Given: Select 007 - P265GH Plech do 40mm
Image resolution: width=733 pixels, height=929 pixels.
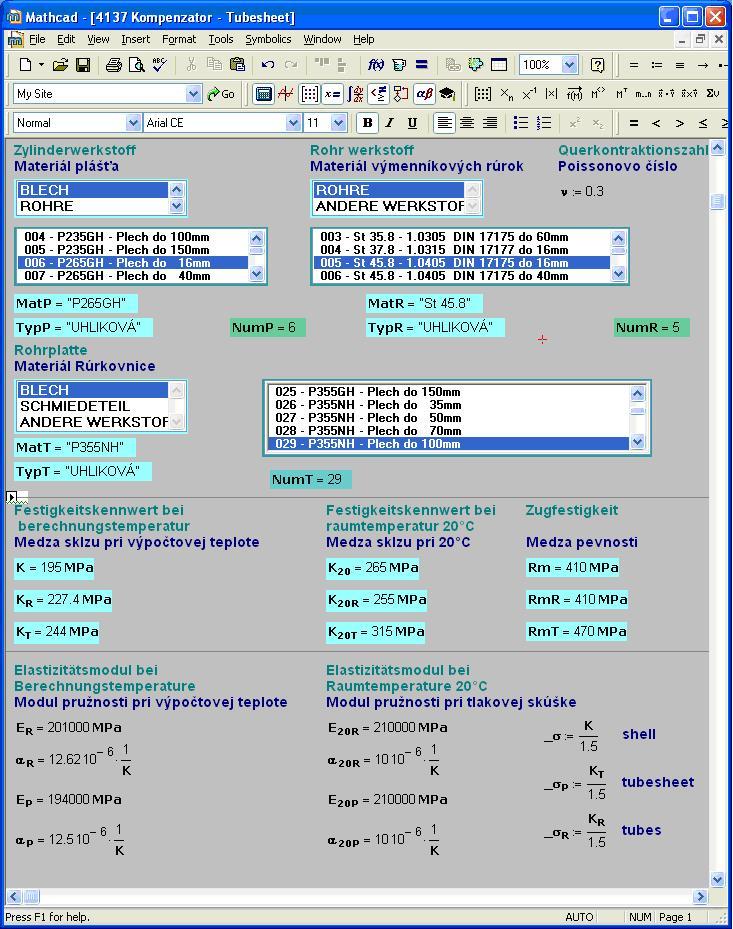Looking at the screenshot, I should coord(133,276).
